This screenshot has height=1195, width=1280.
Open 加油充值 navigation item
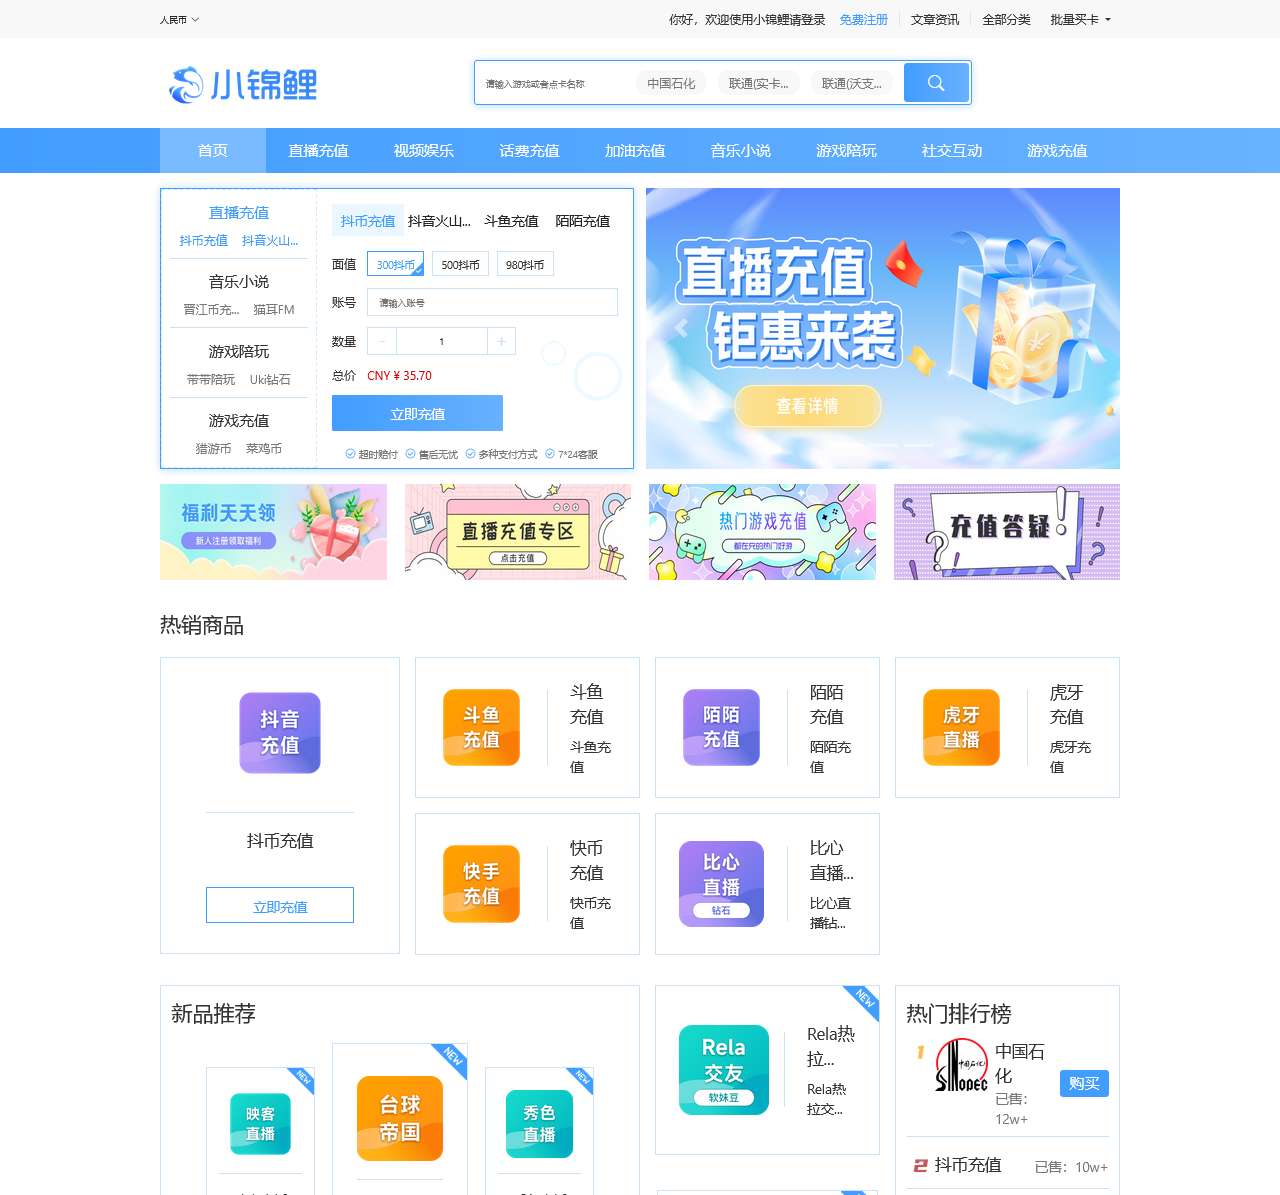click(x=635, y=150)
